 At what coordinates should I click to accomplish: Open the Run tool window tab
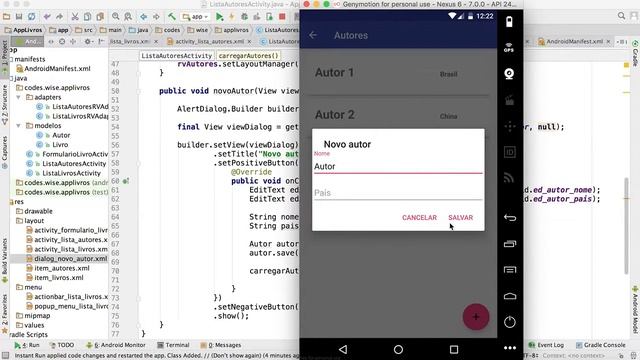point(27,345)
